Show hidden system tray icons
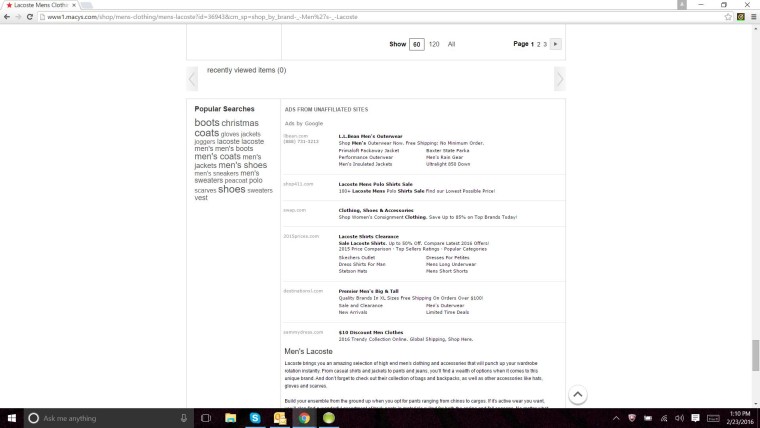The width and height of the screenshot is (760, 428). [616, 418]
